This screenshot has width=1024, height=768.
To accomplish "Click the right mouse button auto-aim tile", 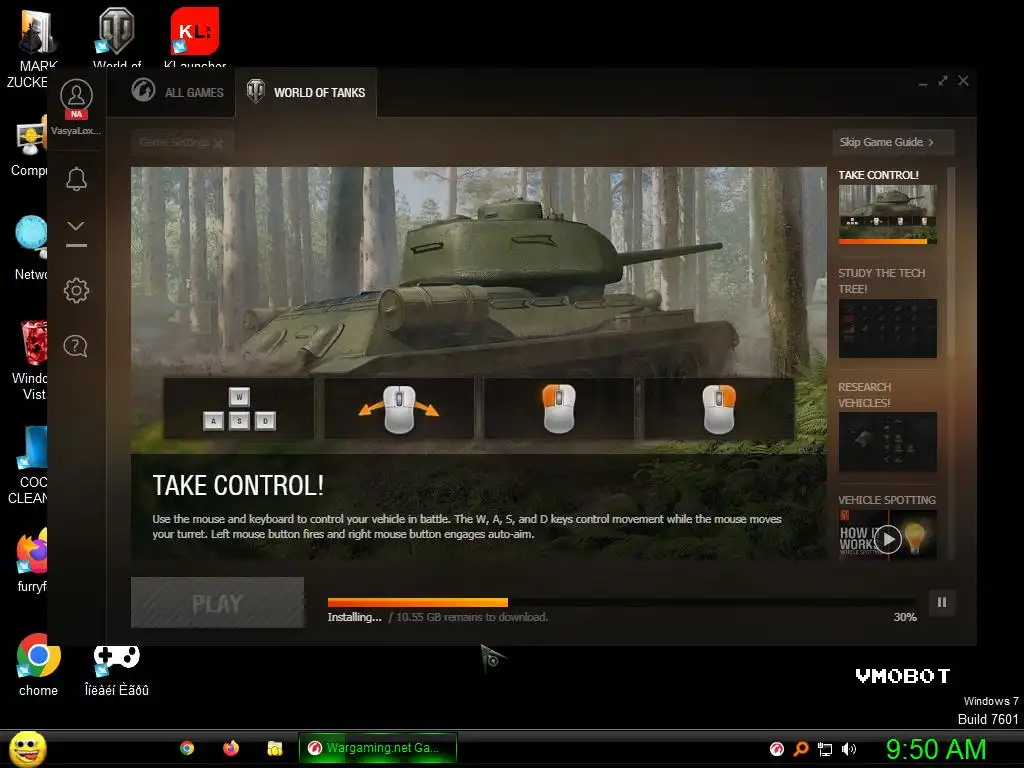I will tap(719, 409).
